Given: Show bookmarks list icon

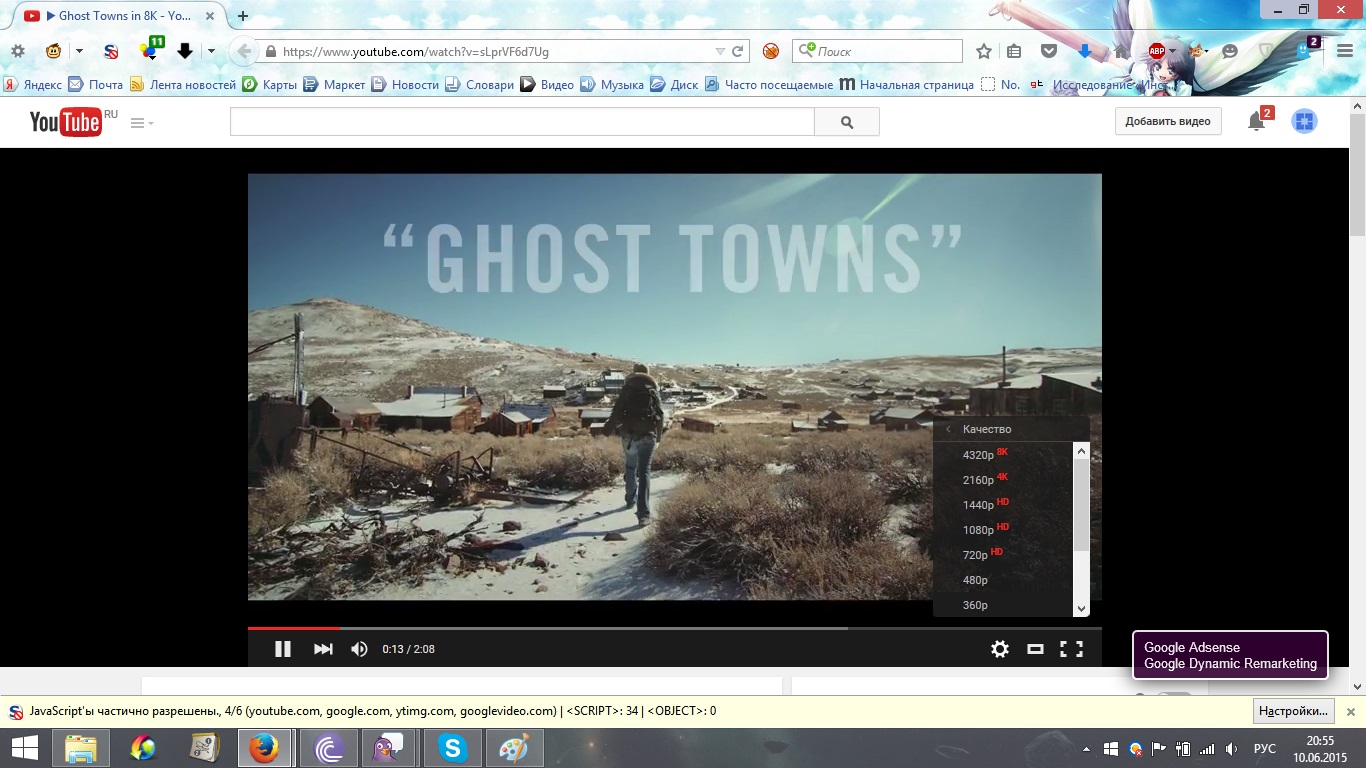Looking at the screenshot, I should point(1014,51).
